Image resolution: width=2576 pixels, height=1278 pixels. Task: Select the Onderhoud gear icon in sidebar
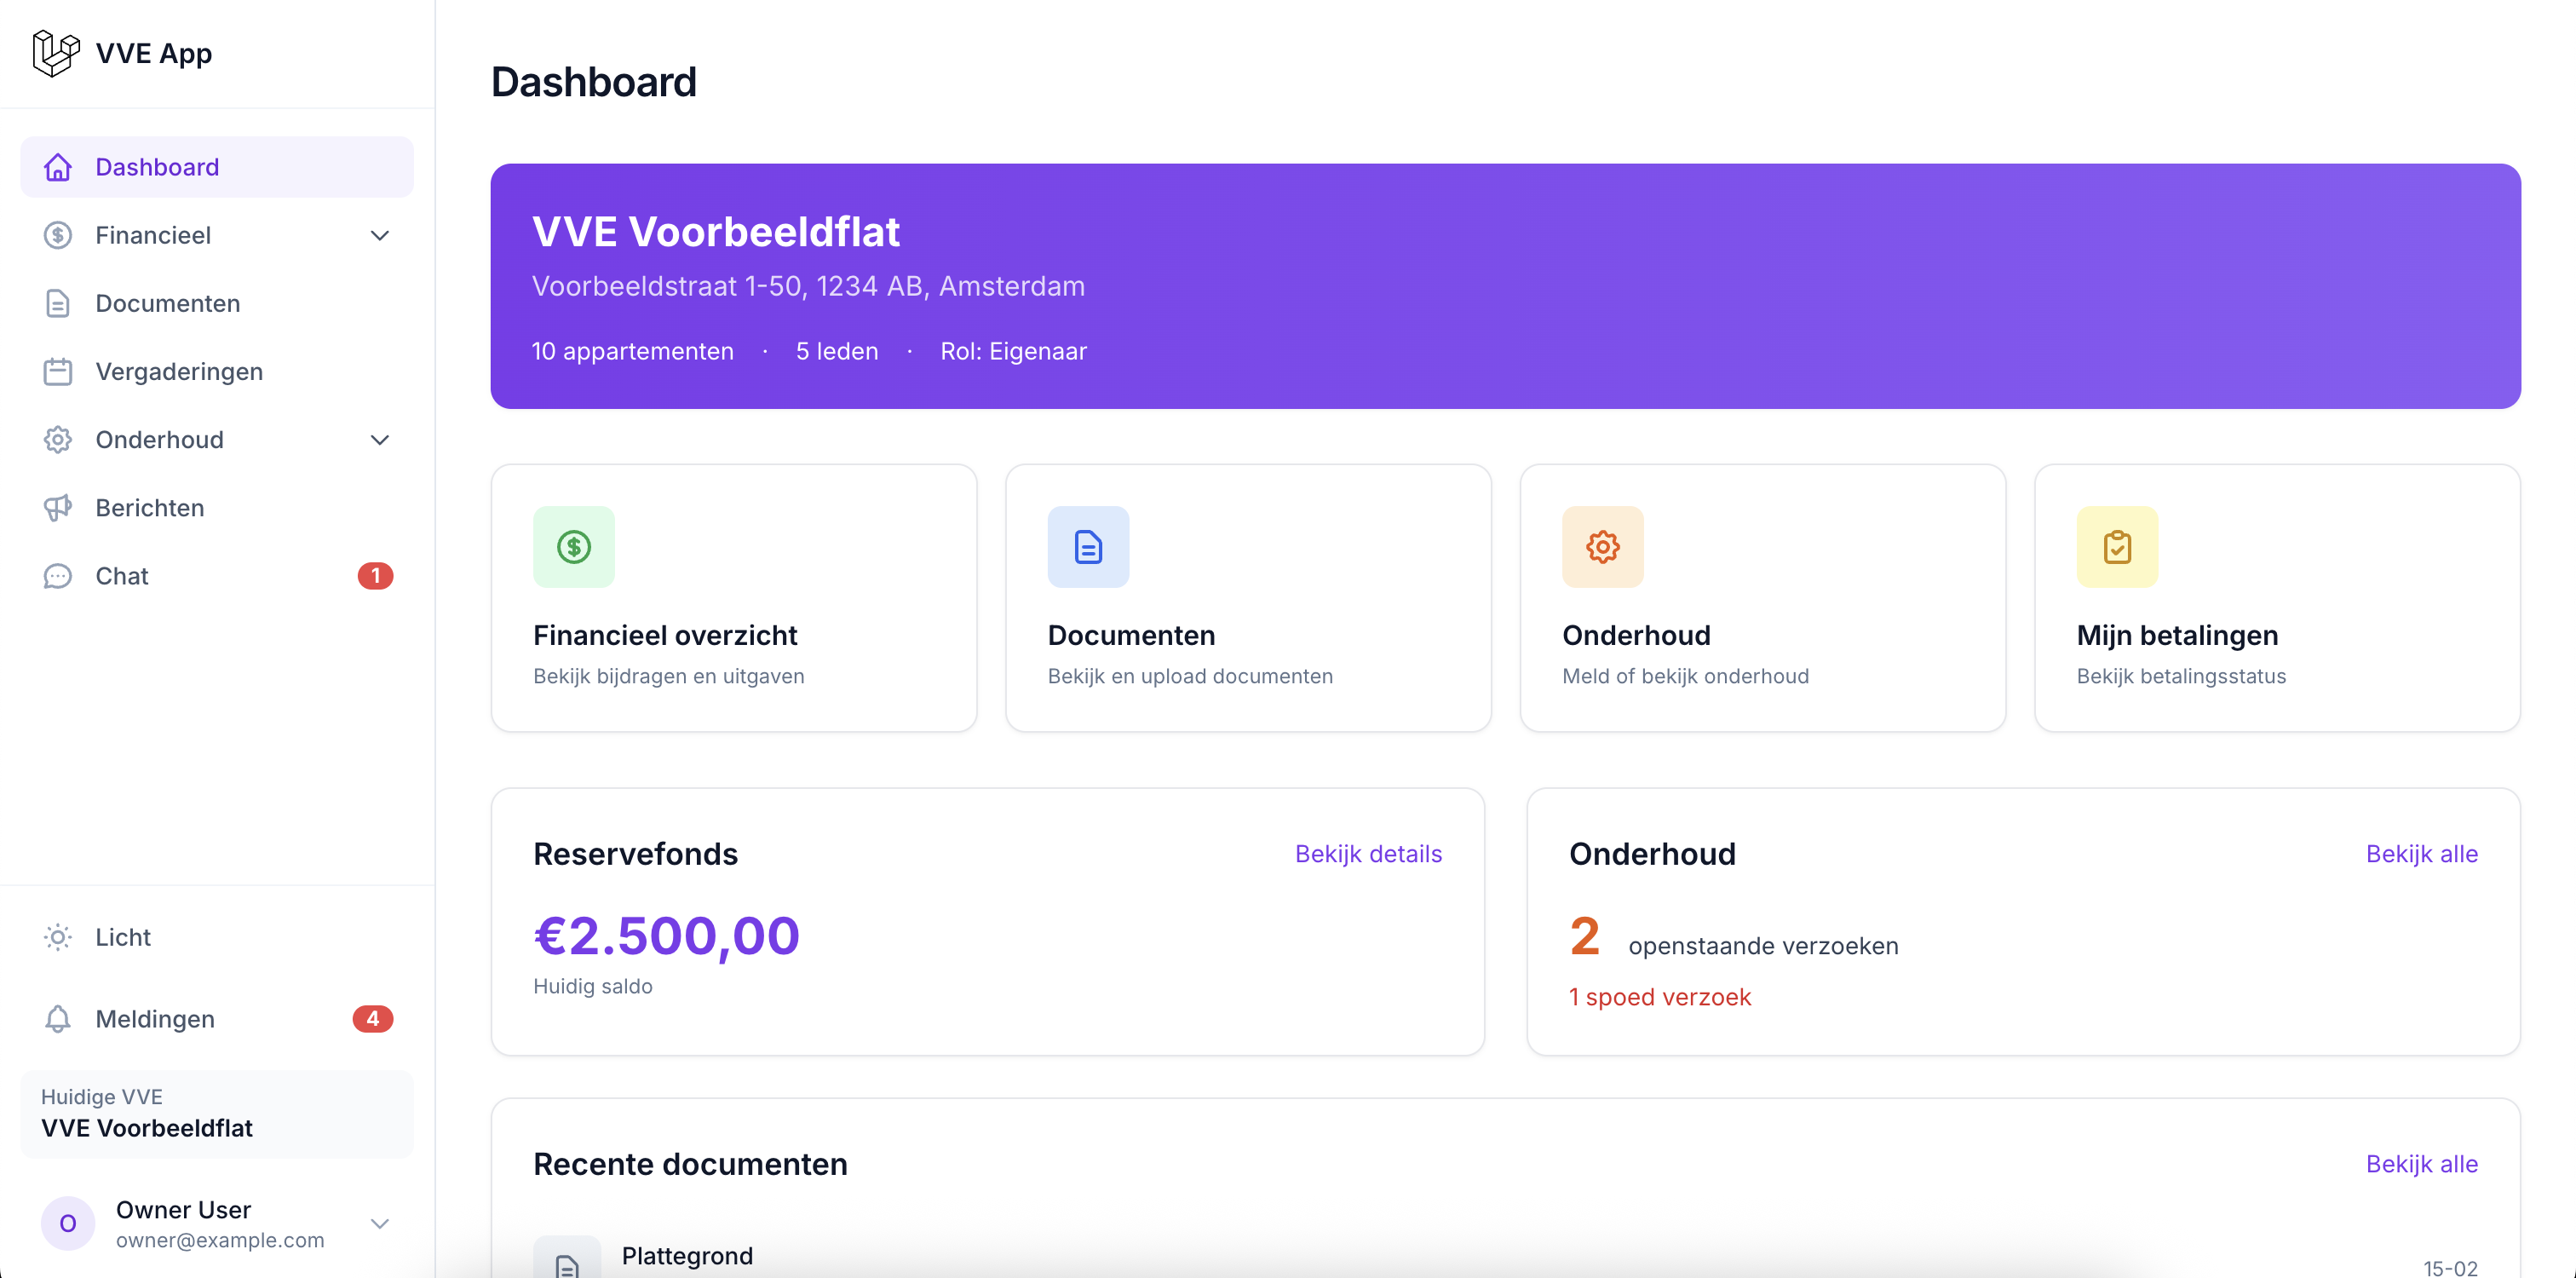pos(58,439)
